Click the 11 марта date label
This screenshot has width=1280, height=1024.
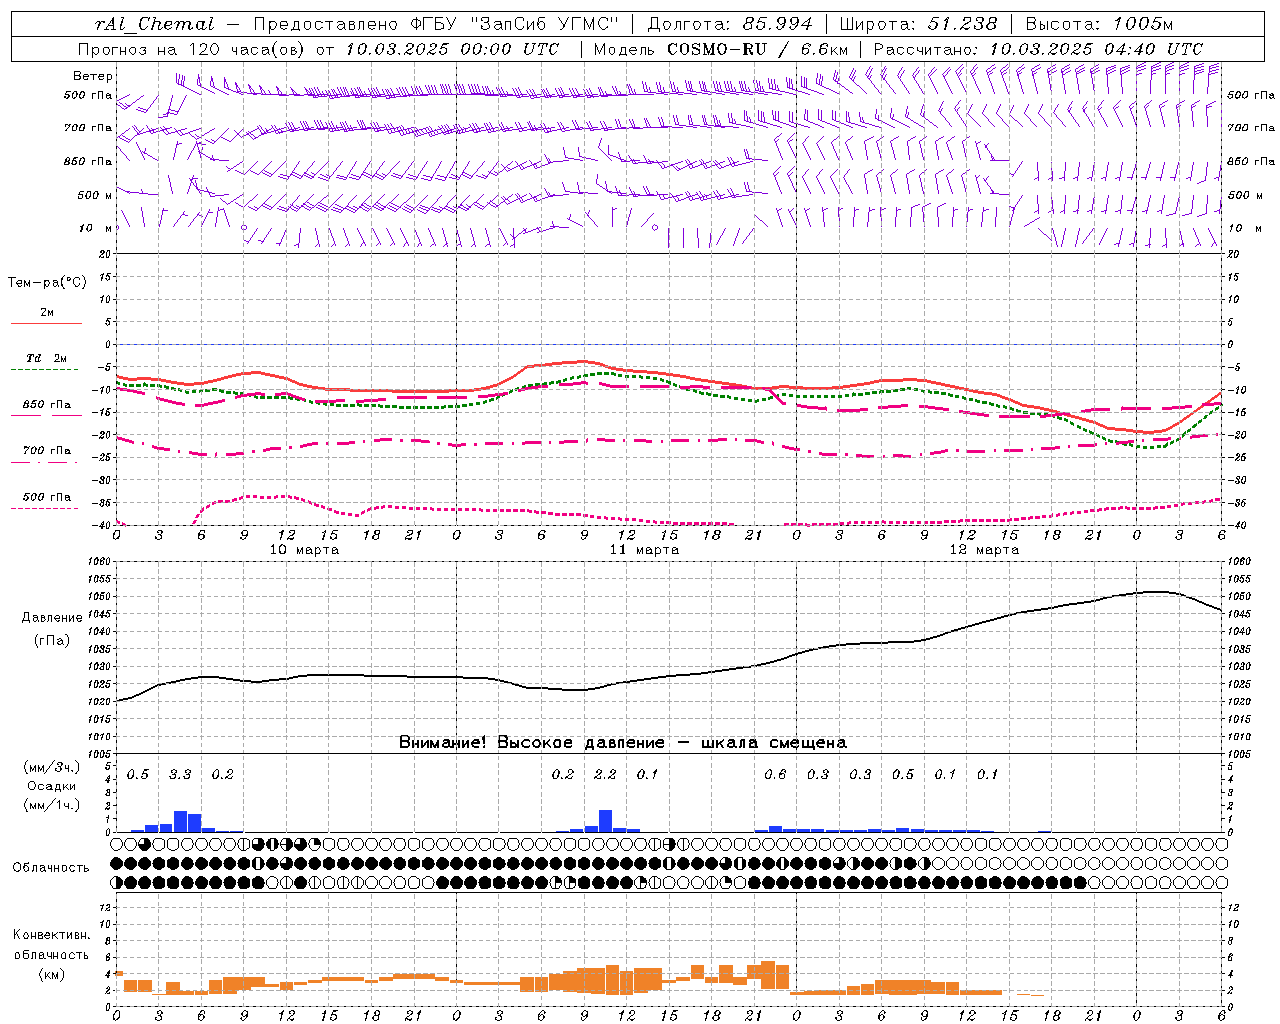click(x=644, y=549)
